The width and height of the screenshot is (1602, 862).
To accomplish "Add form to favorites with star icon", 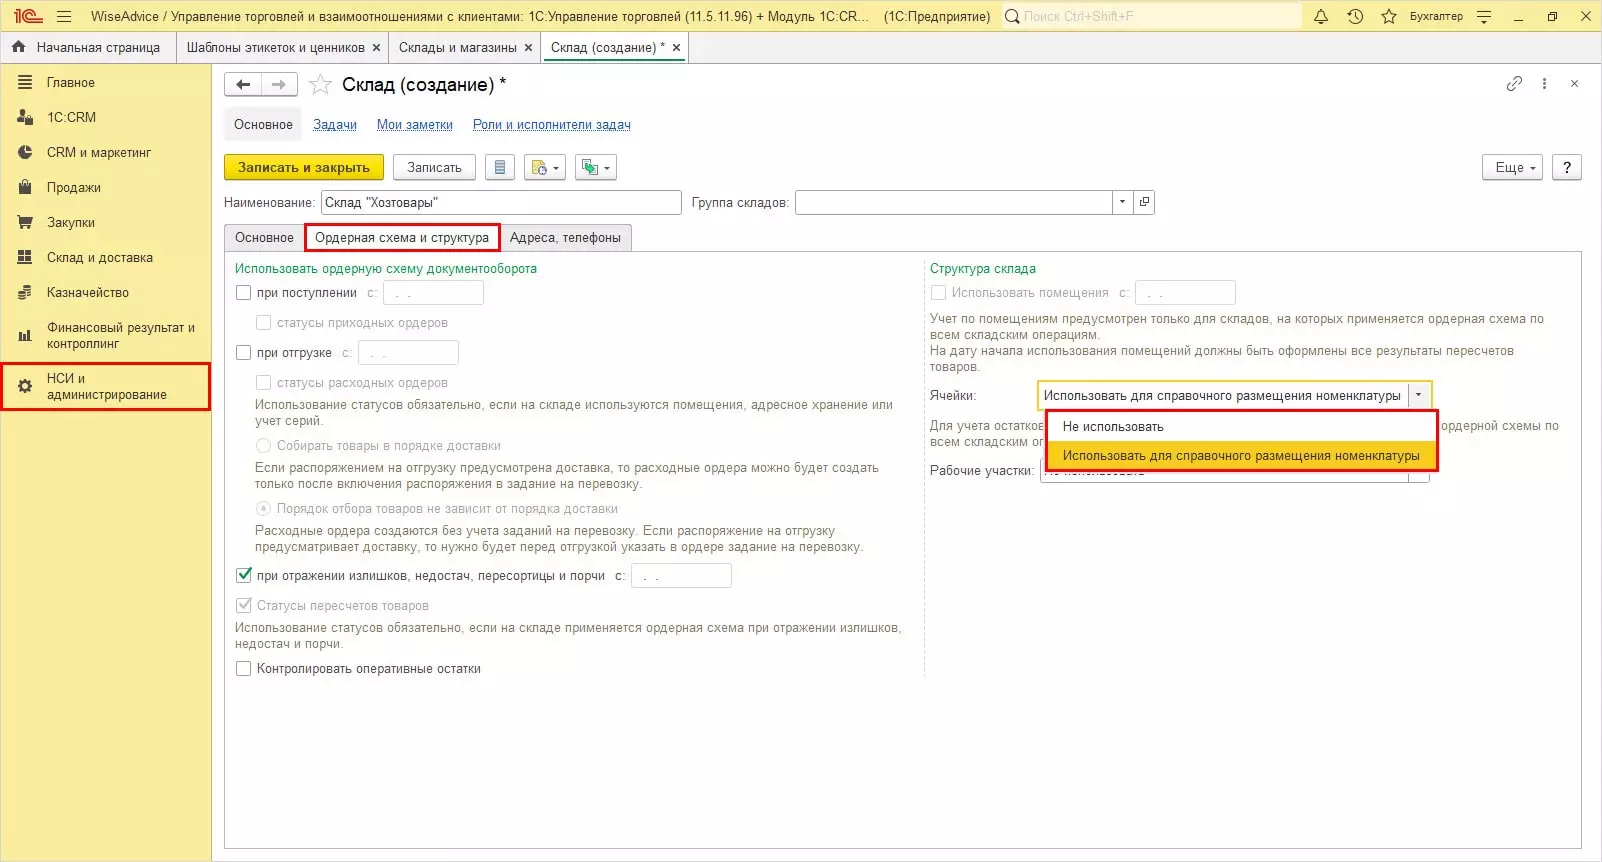I will [320, 85].
